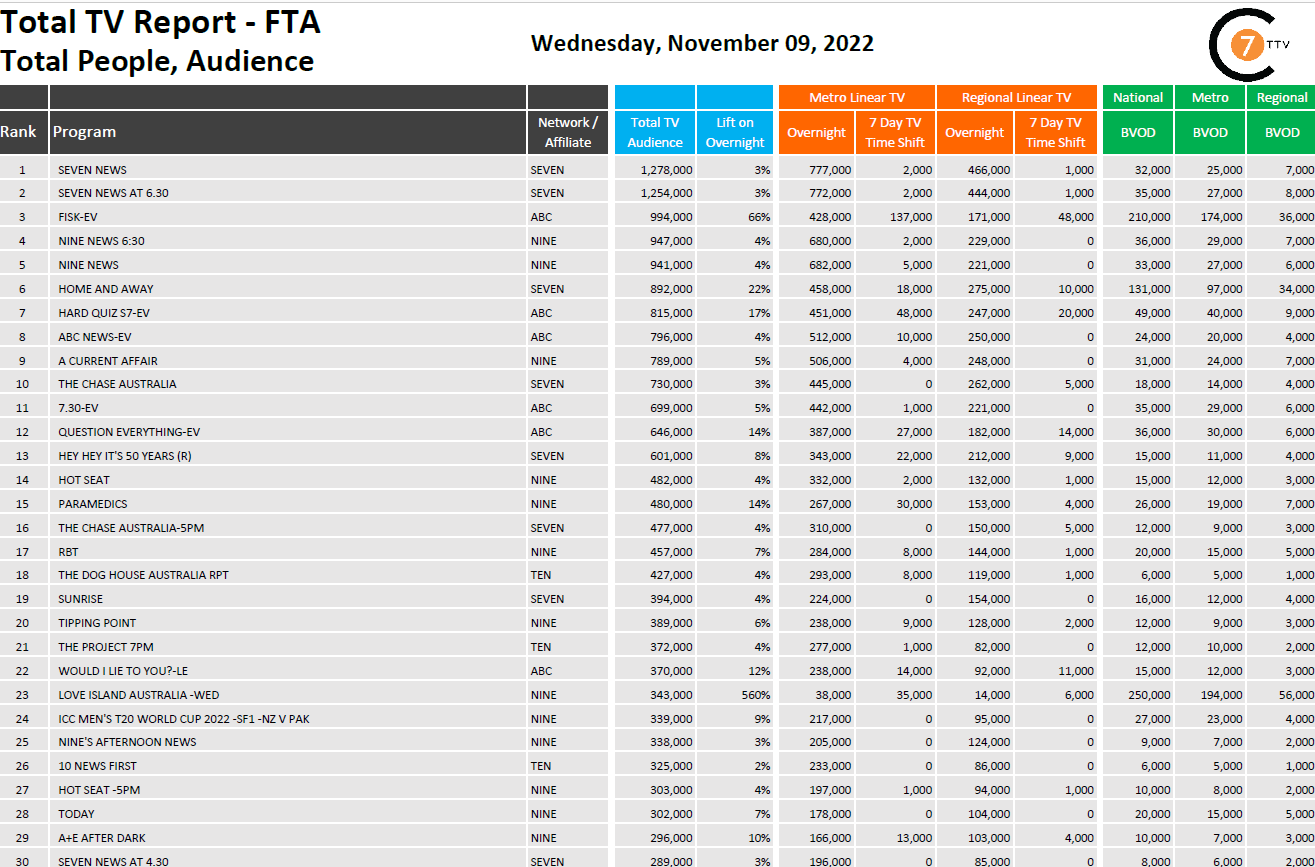Select the Rank column header
The width and height of the screenshot is (1315, 867).
point(18,132)
